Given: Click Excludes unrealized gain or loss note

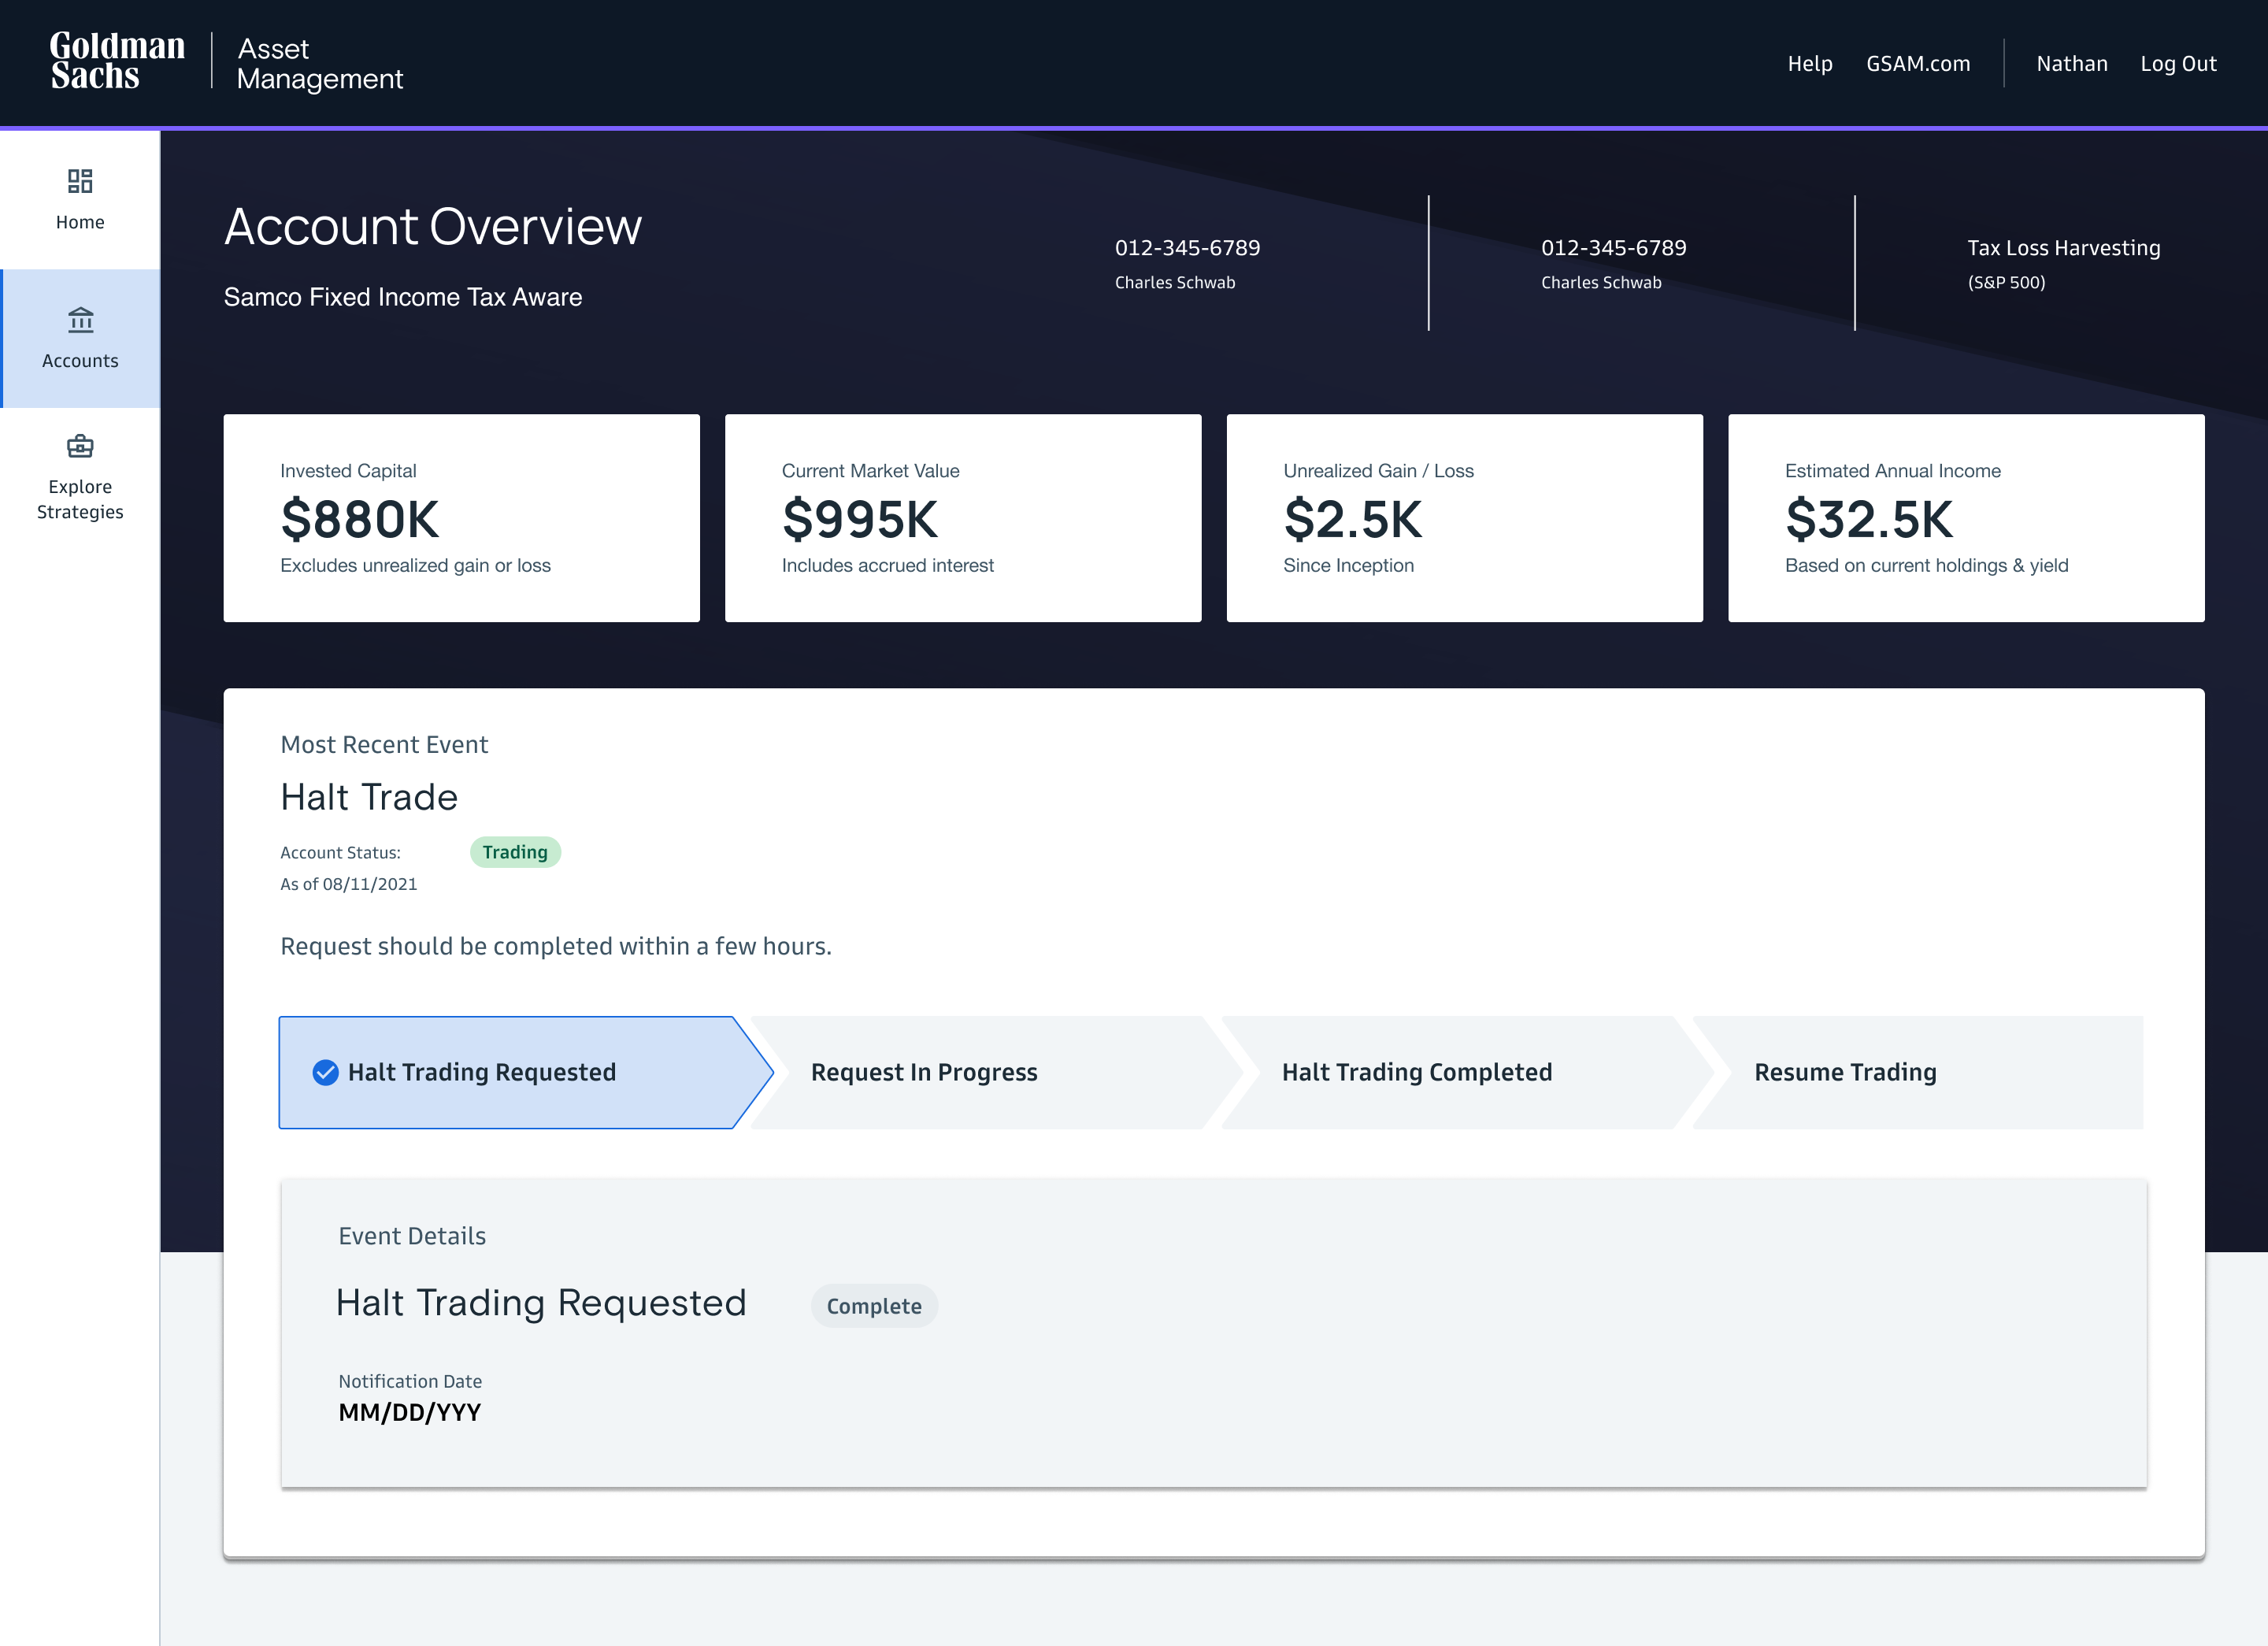Looking at the screenshot, I should (x=415, y=565).
